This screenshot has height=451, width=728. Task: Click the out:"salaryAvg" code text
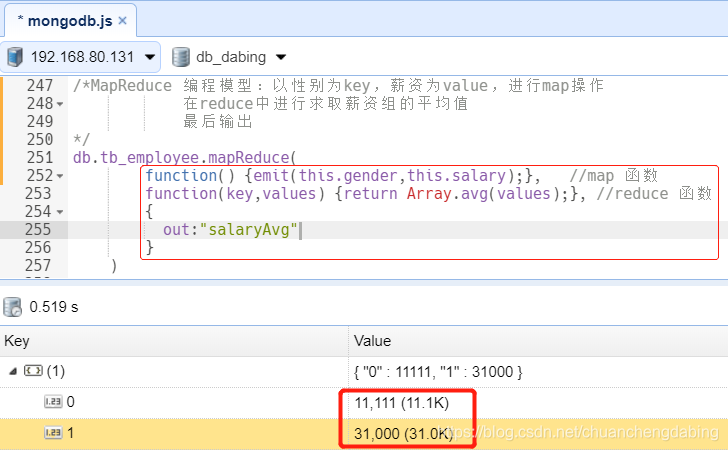230,229
